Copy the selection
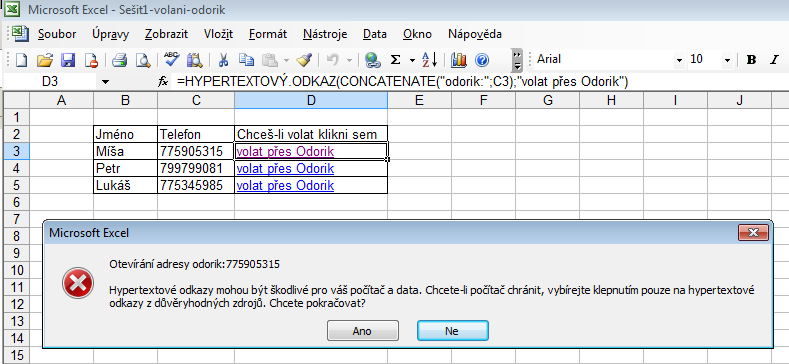Screen dimensions: 789x364 click(246, 60)
